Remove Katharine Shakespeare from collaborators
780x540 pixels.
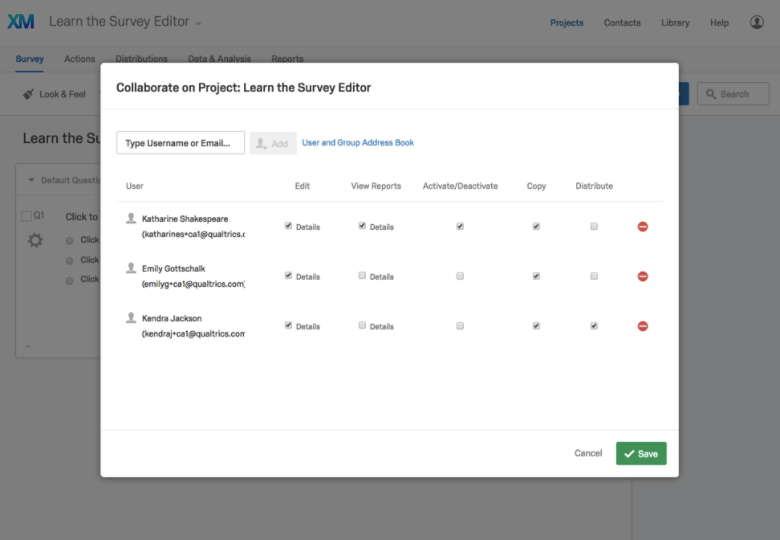pos(643,227)
